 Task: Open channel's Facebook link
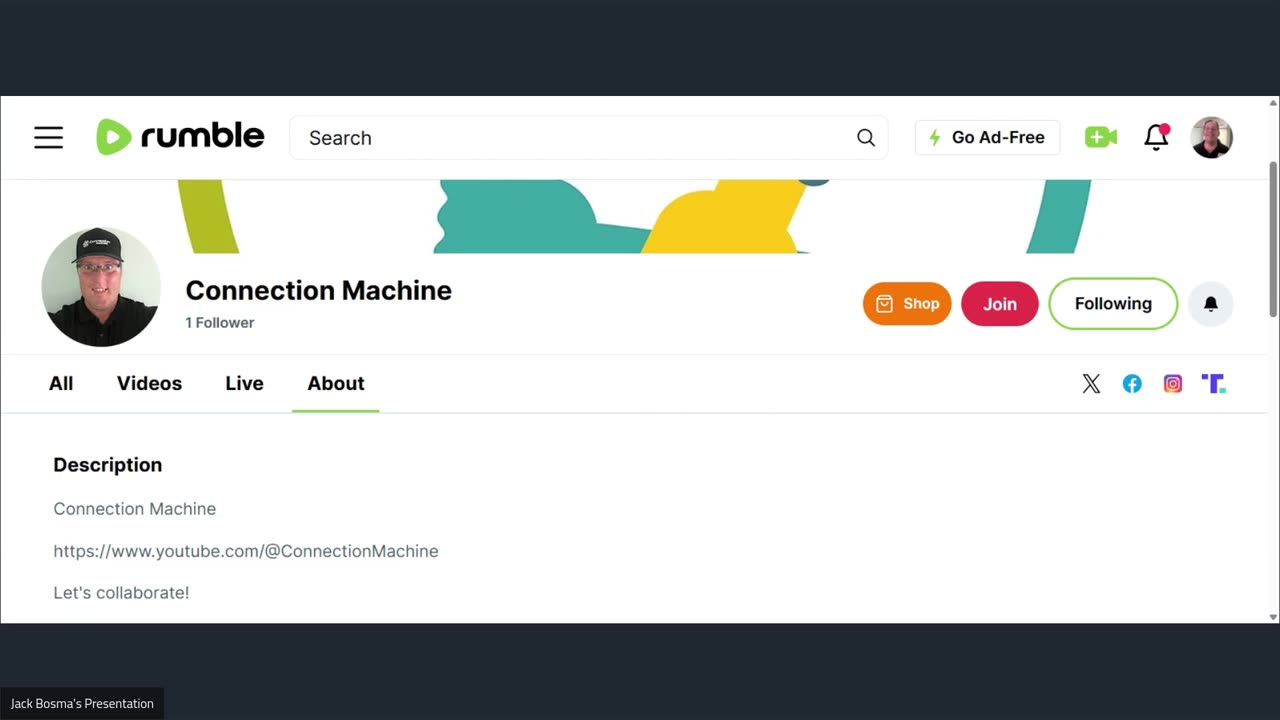tap(1132, 384)
